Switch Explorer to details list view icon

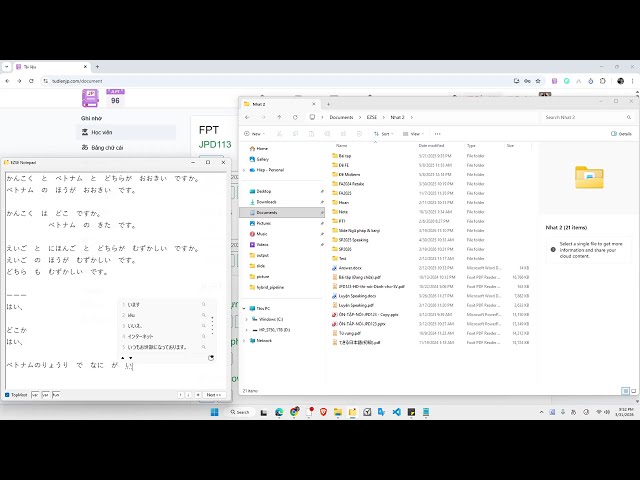pyautogui.click(x=625, y=391)
